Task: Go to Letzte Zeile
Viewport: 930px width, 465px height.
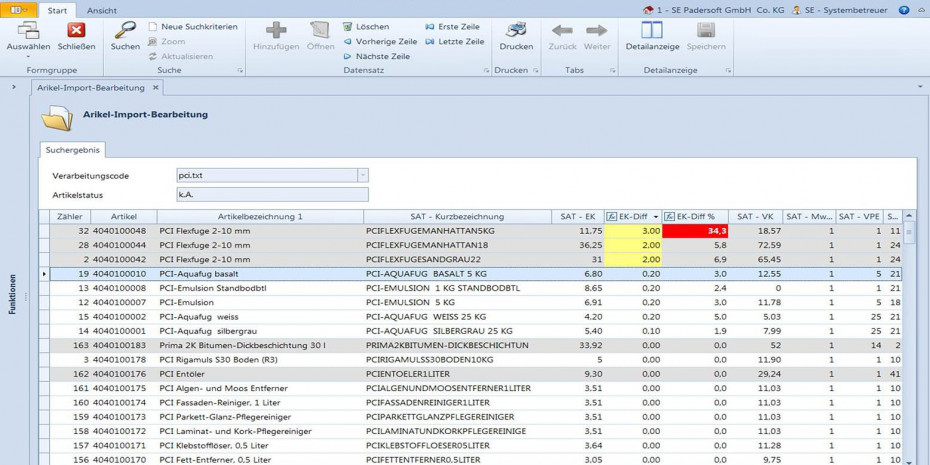Action: [455, 42]
